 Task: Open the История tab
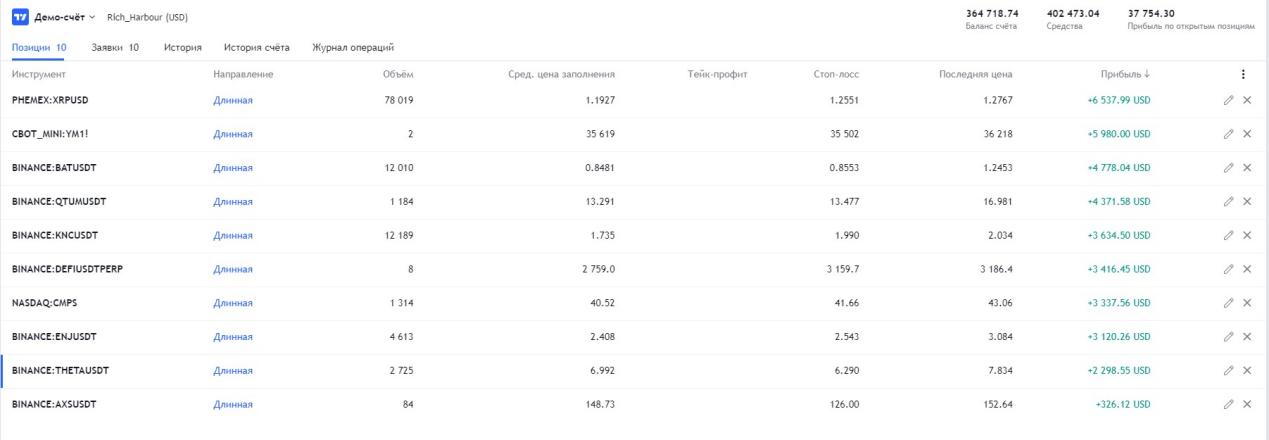click(183, 47)
